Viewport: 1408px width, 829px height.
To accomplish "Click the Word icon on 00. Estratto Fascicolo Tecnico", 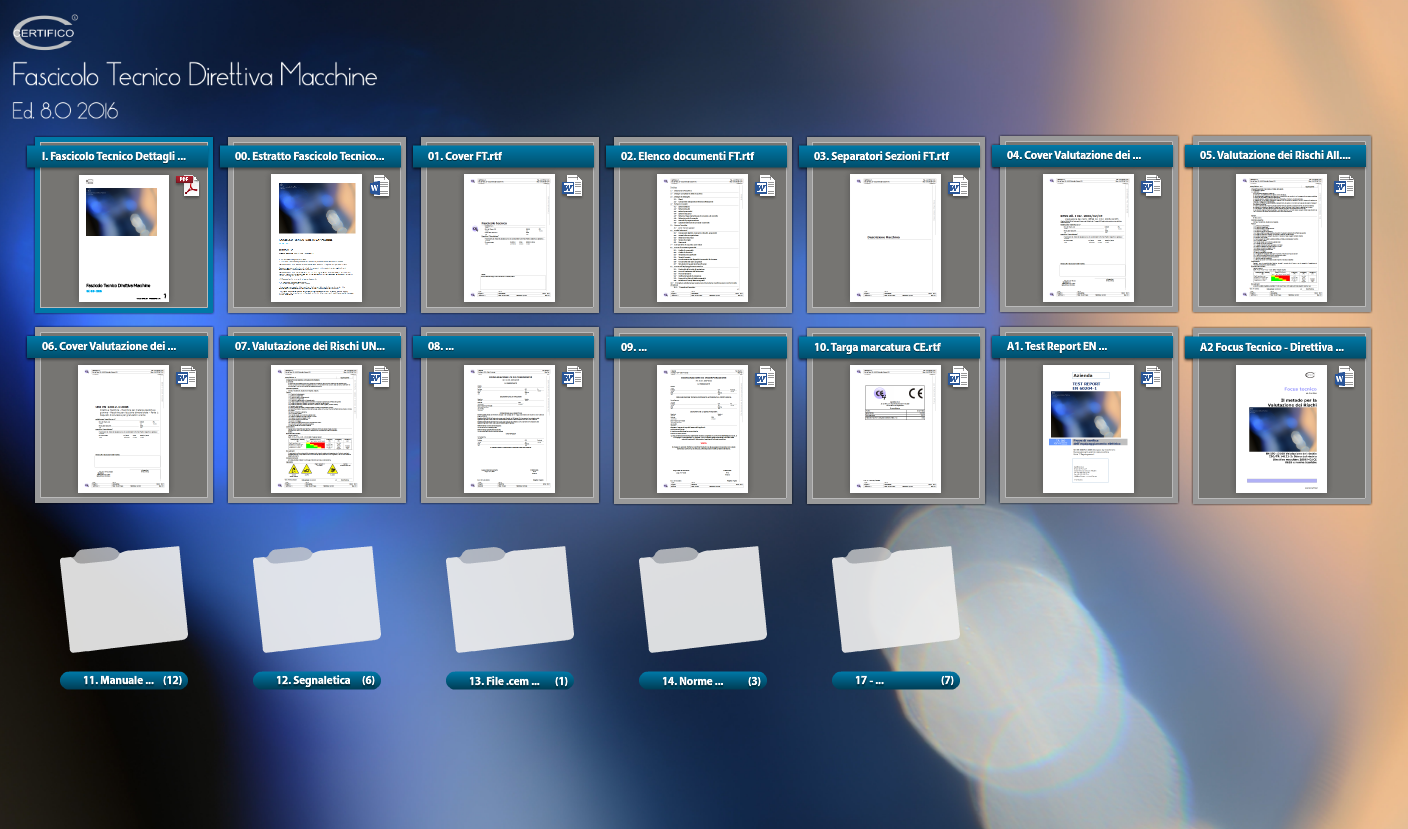I will [x=382, y=186].
